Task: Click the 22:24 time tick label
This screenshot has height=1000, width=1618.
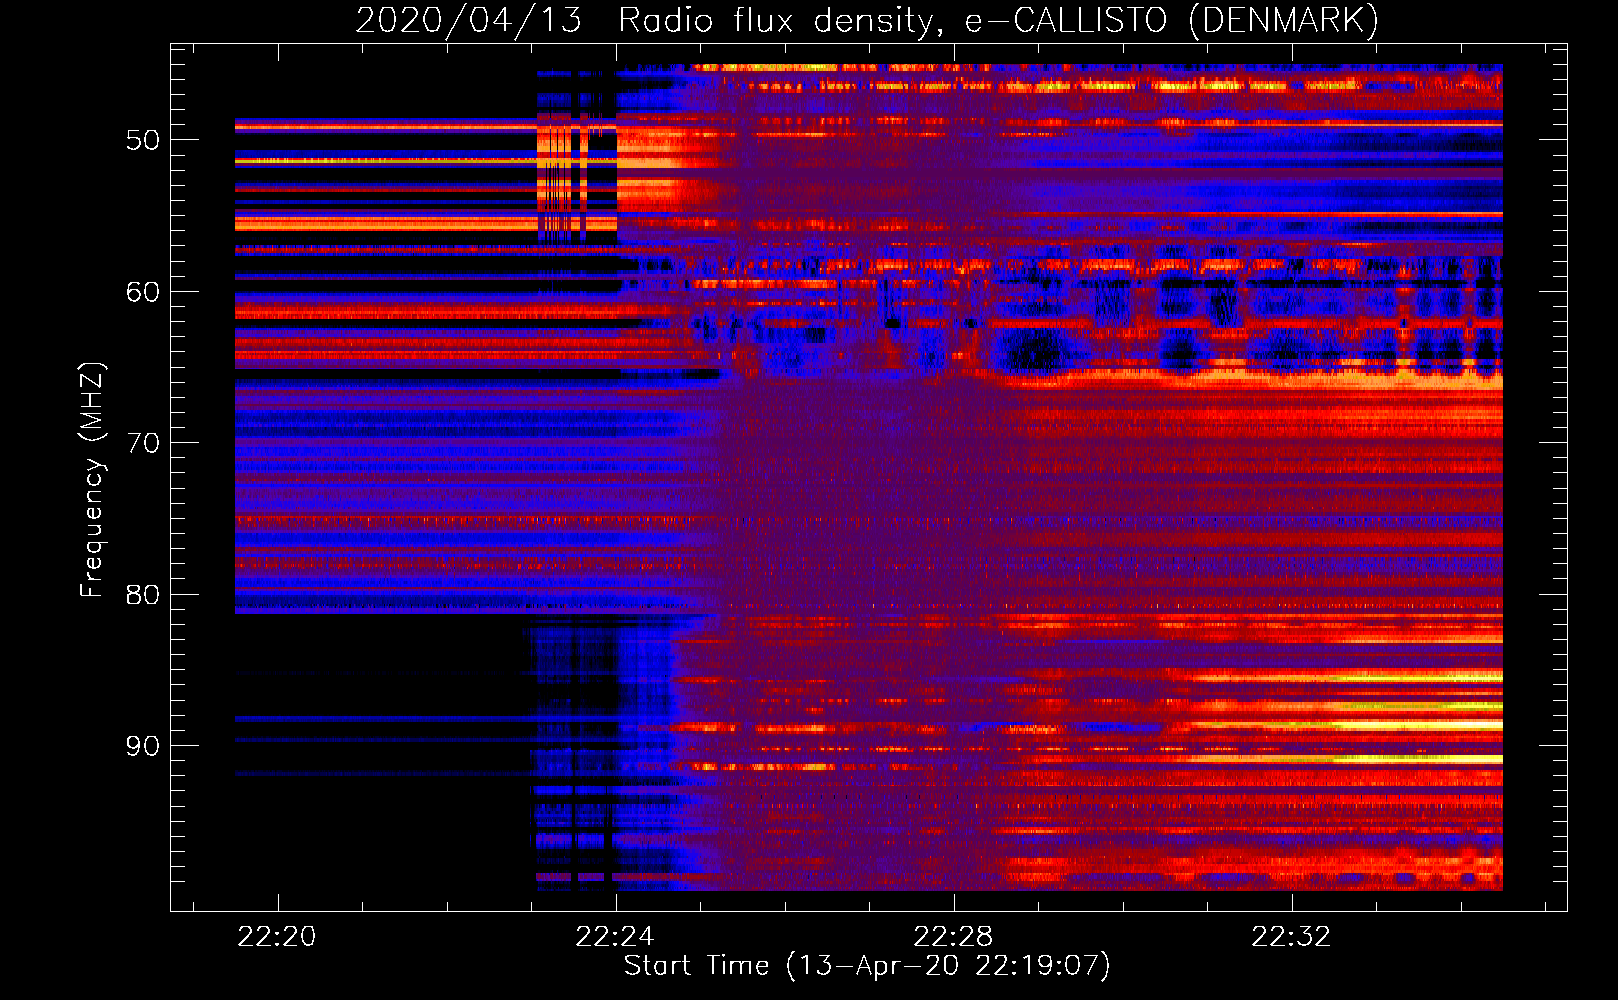Action: 615,936
